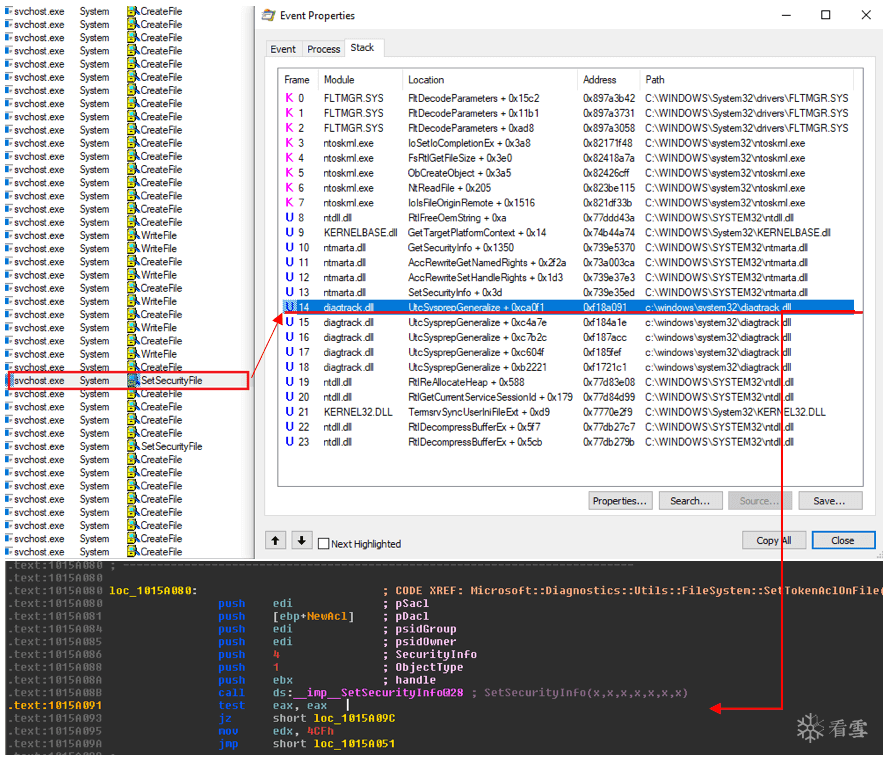Select user frame 15 U icon
This screenshot has width=886, height=759.
pyautogui.click(x=289, y=322)
